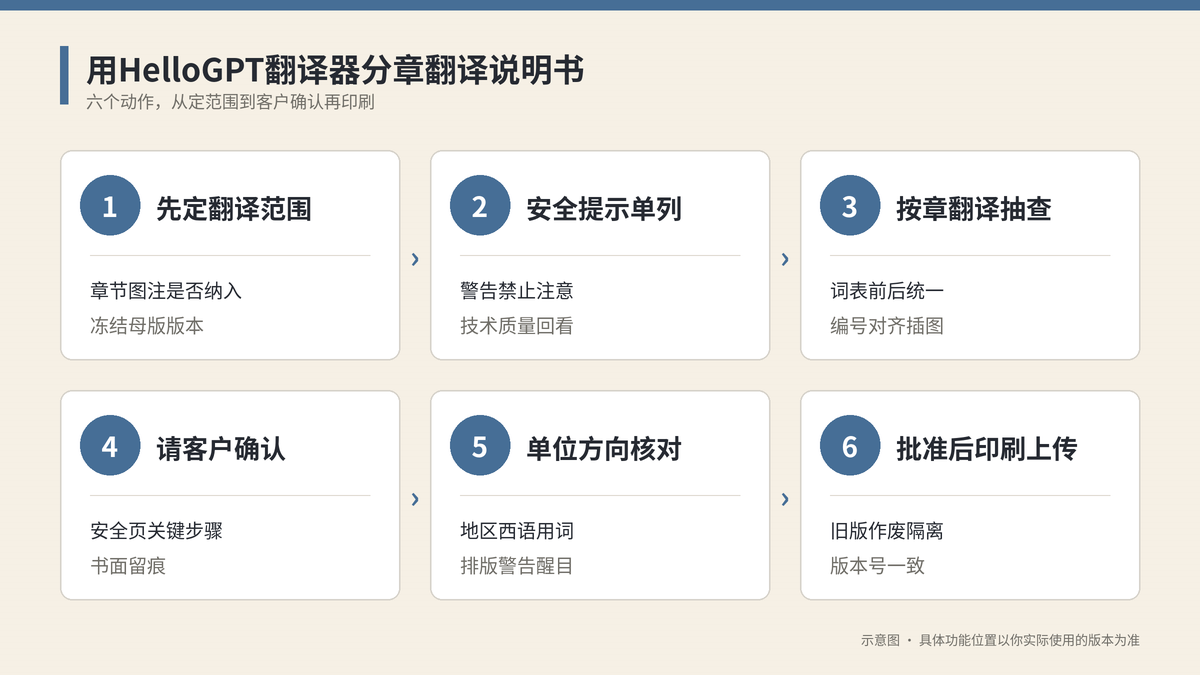
Task: Click the number 6 circle badge
Action: coord(850,446)
